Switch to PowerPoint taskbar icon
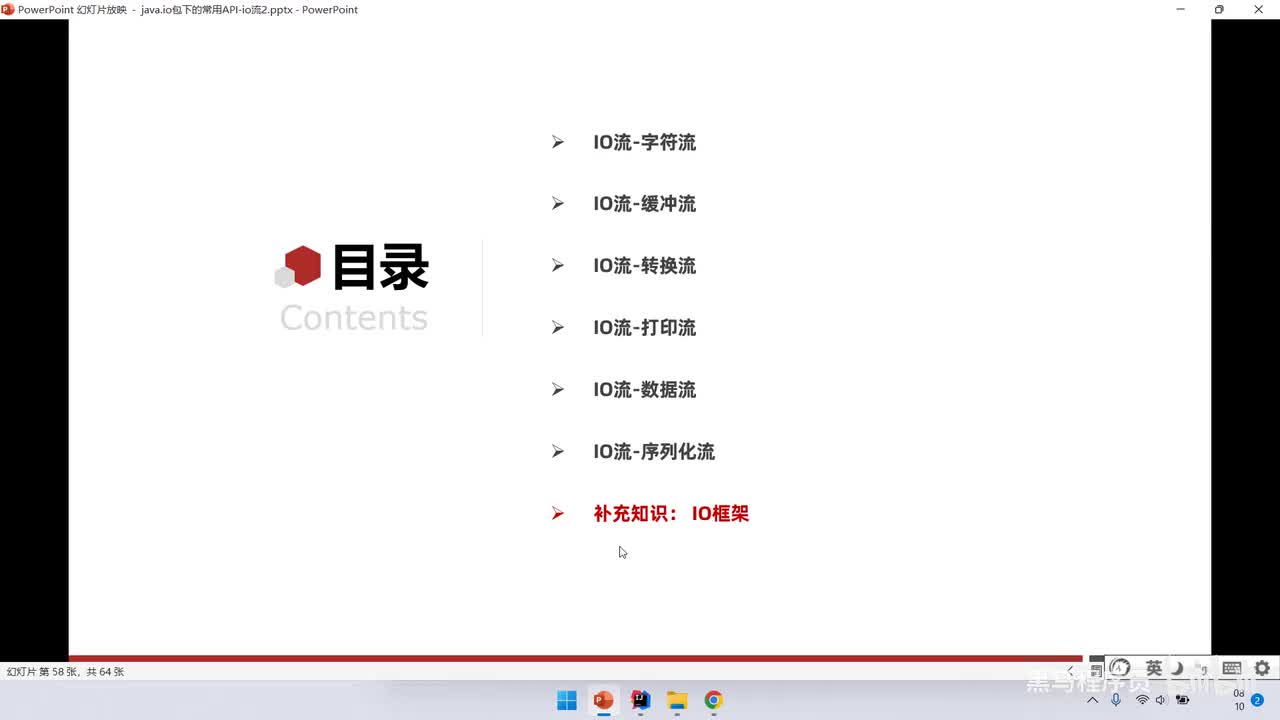 coord(603,700)
